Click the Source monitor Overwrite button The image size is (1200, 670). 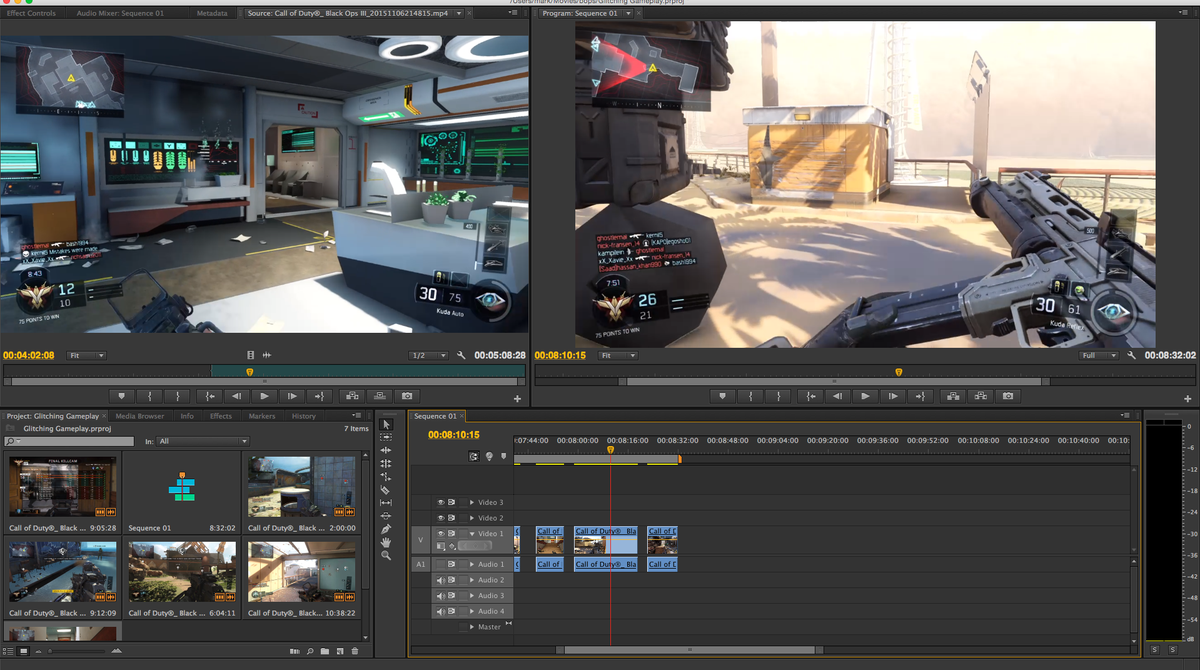[379, 396]
